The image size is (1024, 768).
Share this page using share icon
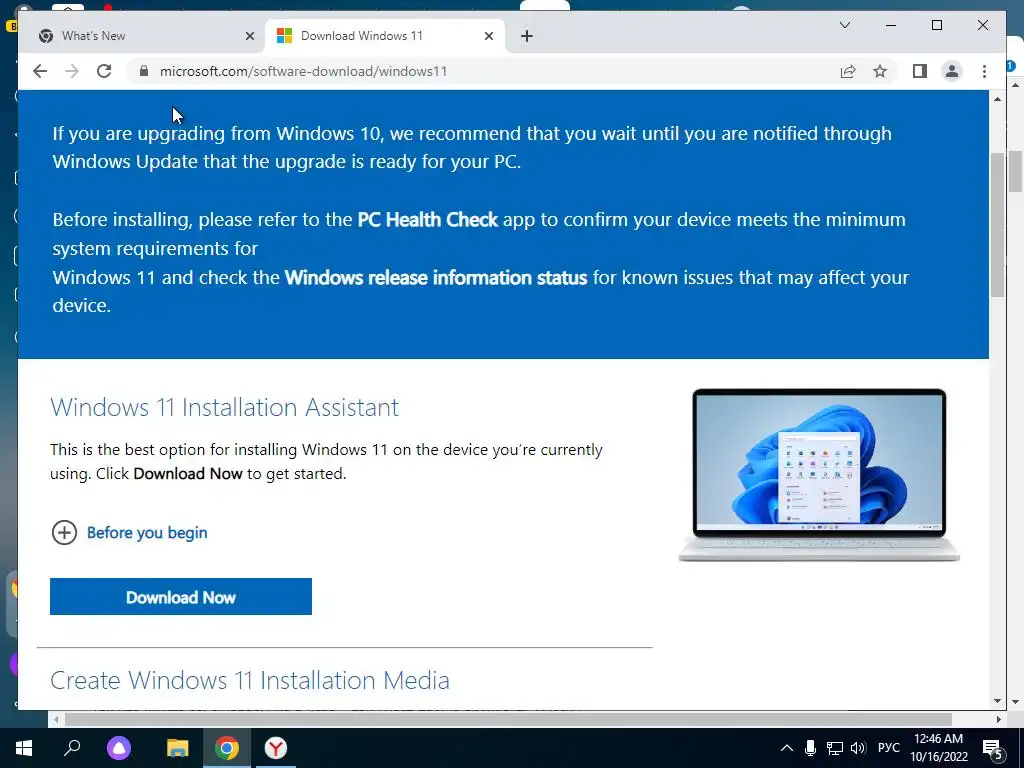click(848, 71)
